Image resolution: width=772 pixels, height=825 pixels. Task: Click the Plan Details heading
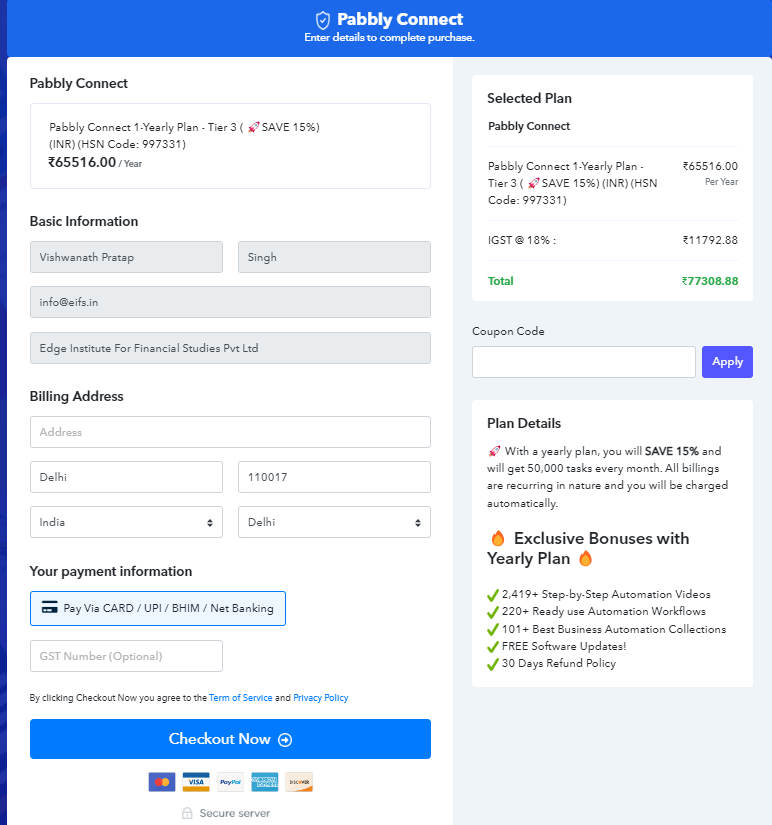tap(524, 424)
